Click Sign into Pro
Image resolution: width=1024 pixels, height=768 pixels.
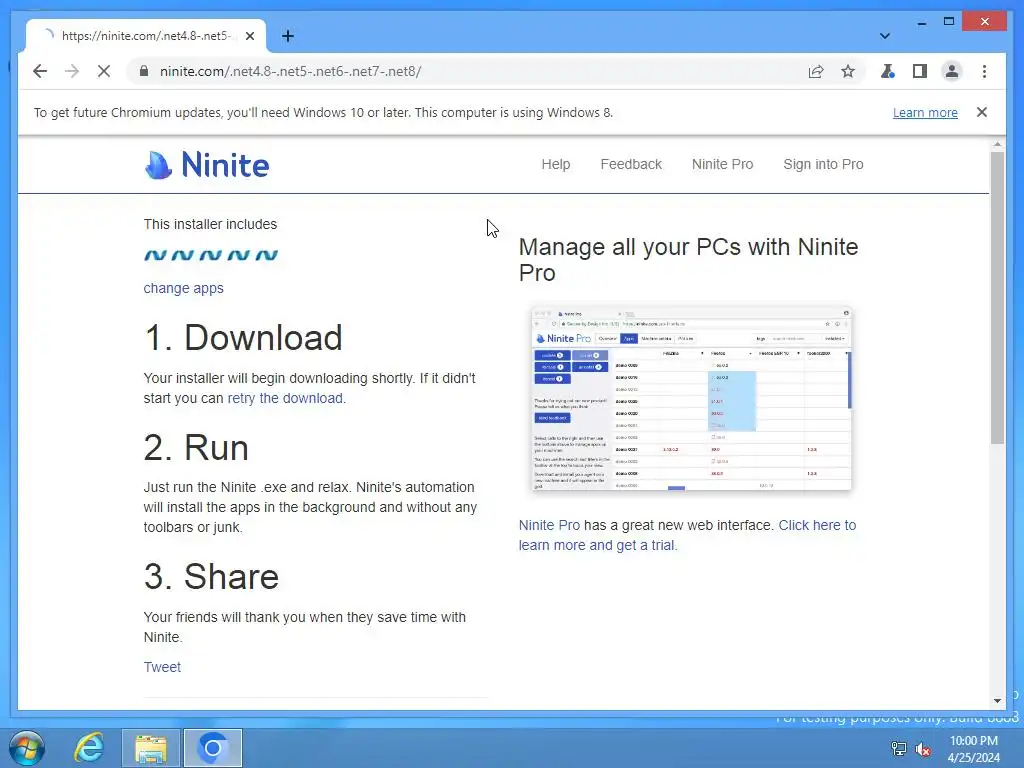(823, 164)
